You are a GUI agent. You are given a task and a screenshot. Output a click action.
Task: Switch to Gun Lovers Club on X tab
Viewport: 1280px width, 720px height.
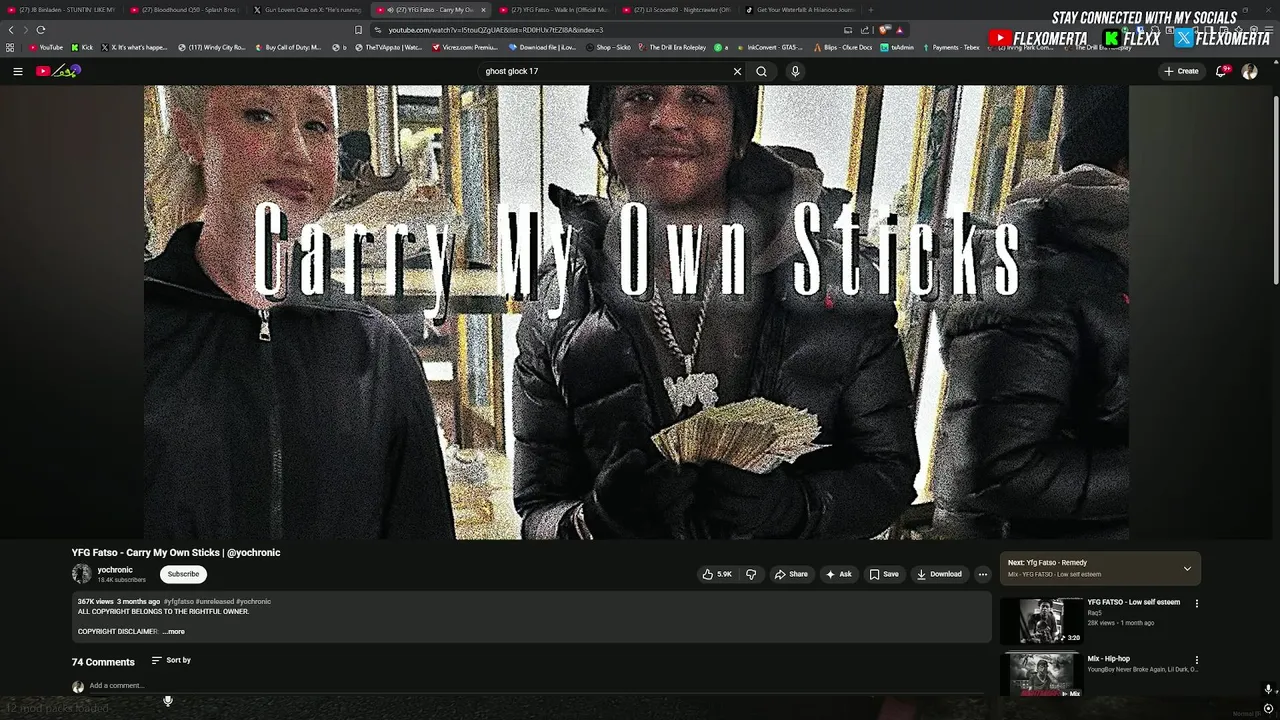point(308,10)
